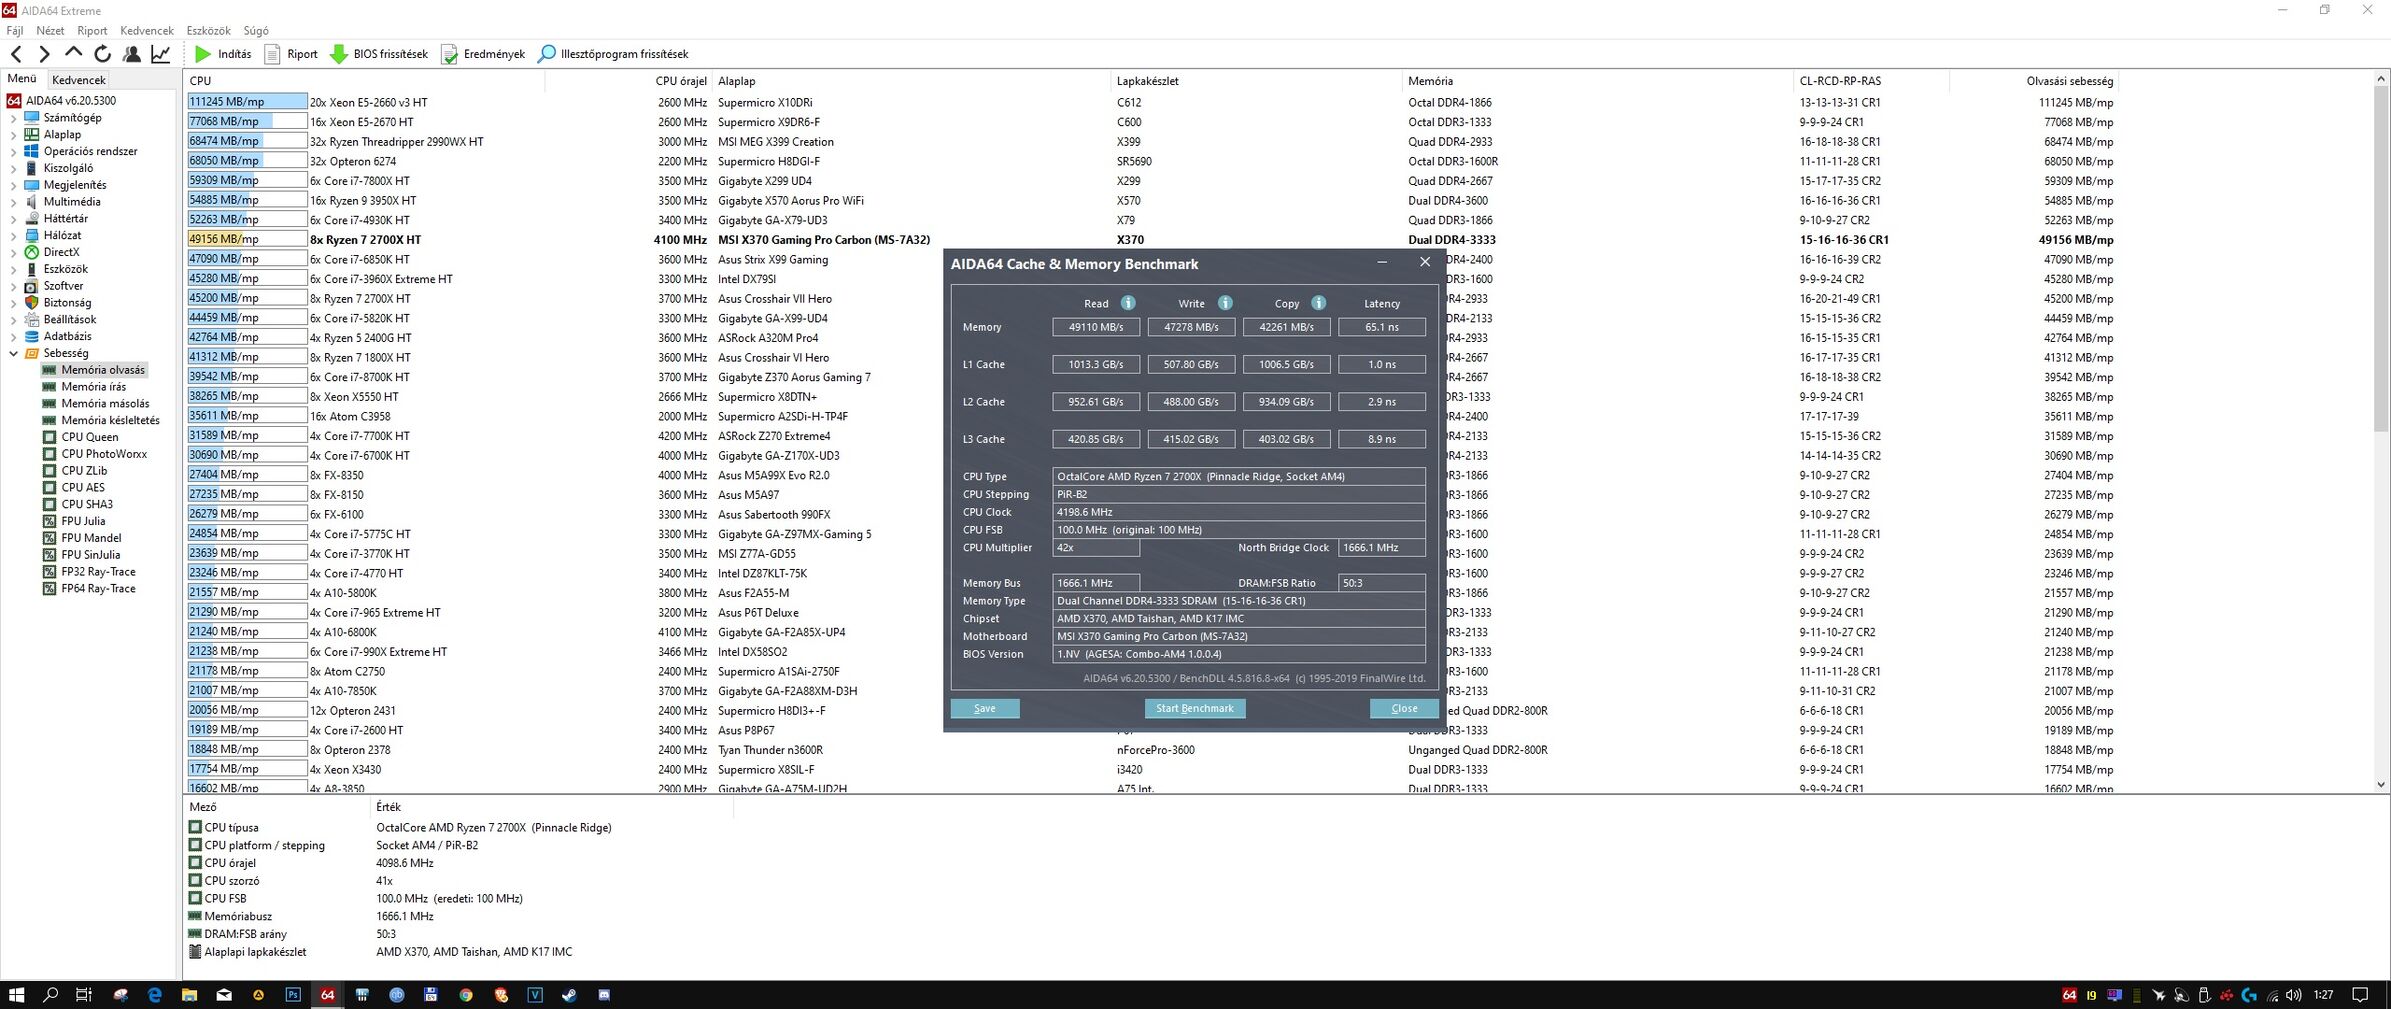Expand the Hálózat tree node
Screen dimensions: 2391x1009
click(x=13, y=236)
